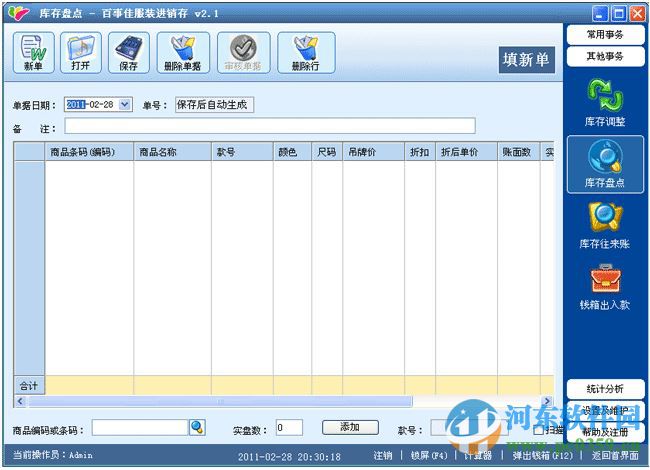Click the application logo in the title bar
This screenshot has height=470, width=650.
coord(19,13)
